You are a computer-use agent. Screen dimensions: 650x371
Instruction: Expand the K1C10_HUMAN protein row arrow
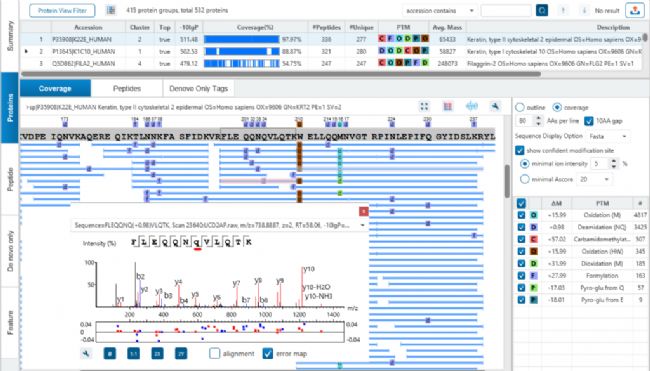(27, 51)
